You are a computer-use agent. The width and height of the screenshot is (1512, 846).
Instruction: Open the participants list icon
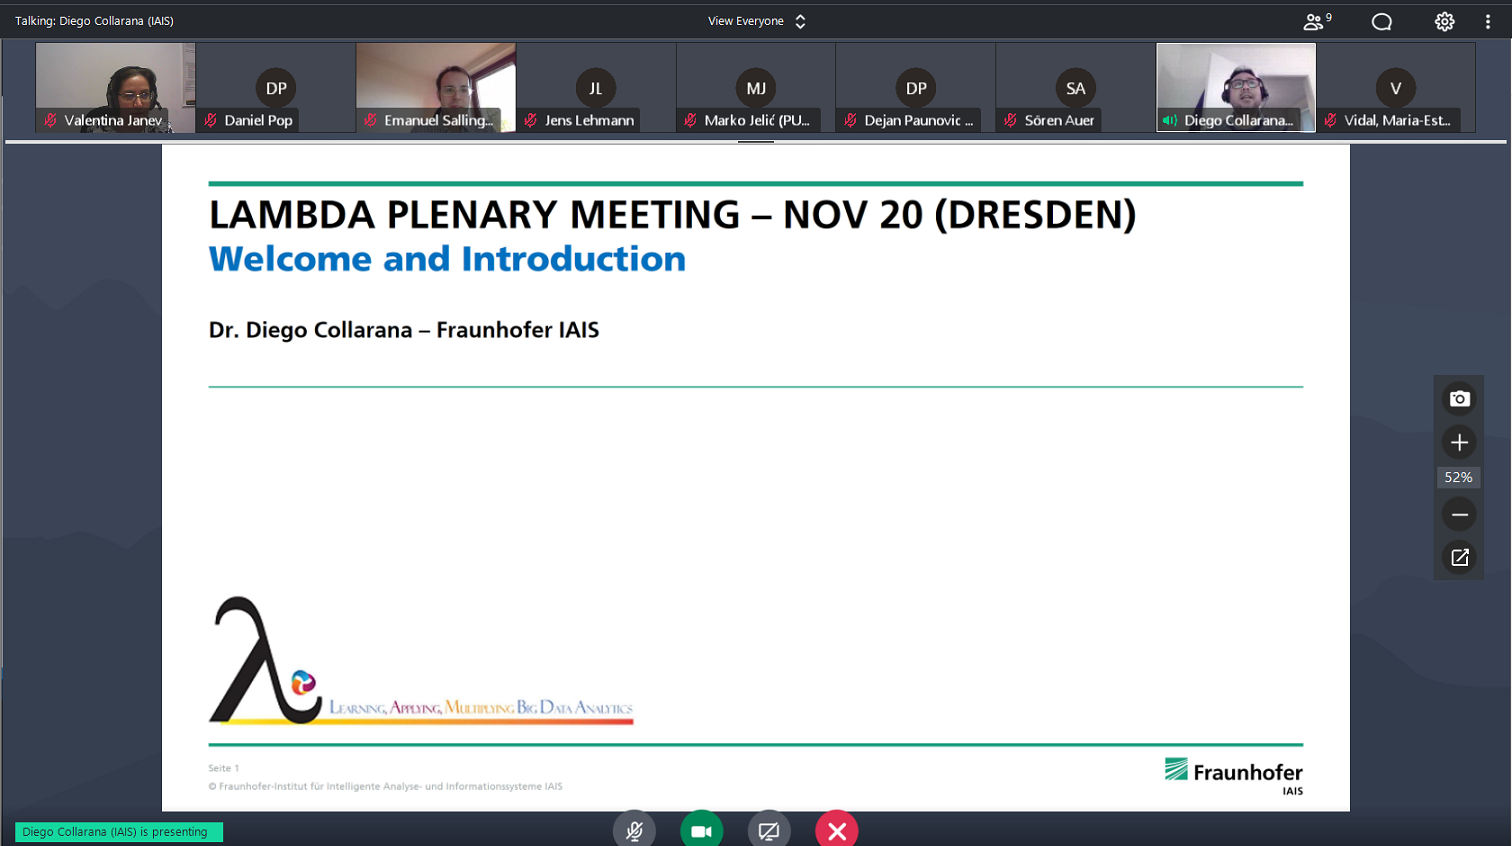click(x=1316, y=21)
